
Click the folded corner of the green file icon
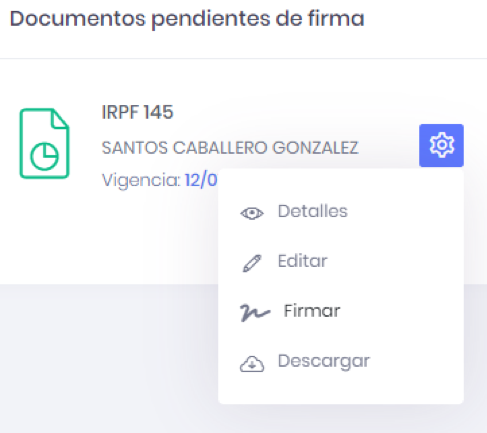[x=59, y=119]
